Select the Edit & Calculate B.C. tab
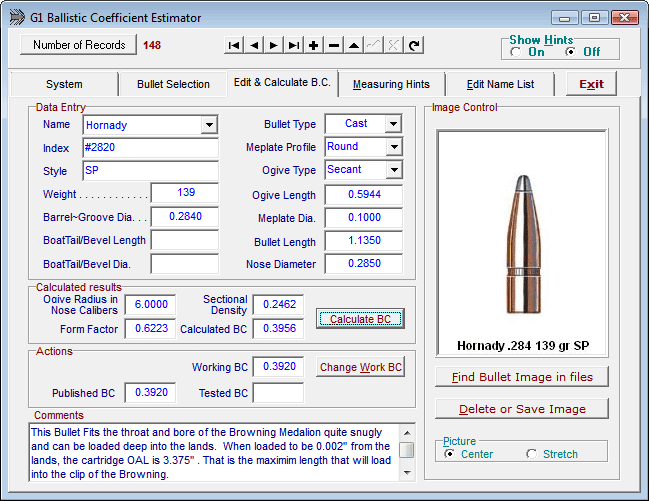This screenshot has width=649, height=501. [282, 82]
